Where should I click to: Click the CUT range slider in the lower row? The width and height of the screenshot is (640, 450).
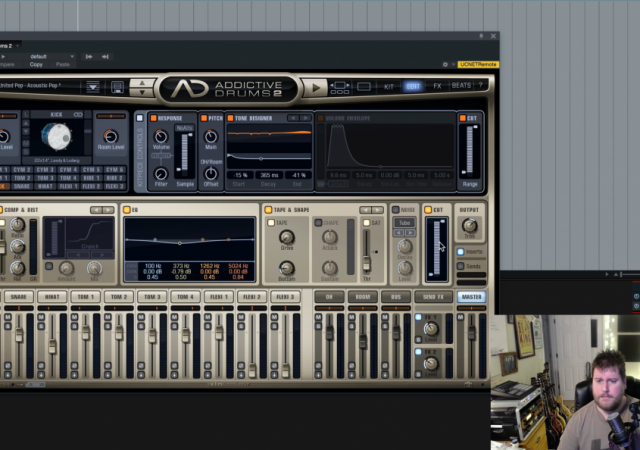[437, 249]
